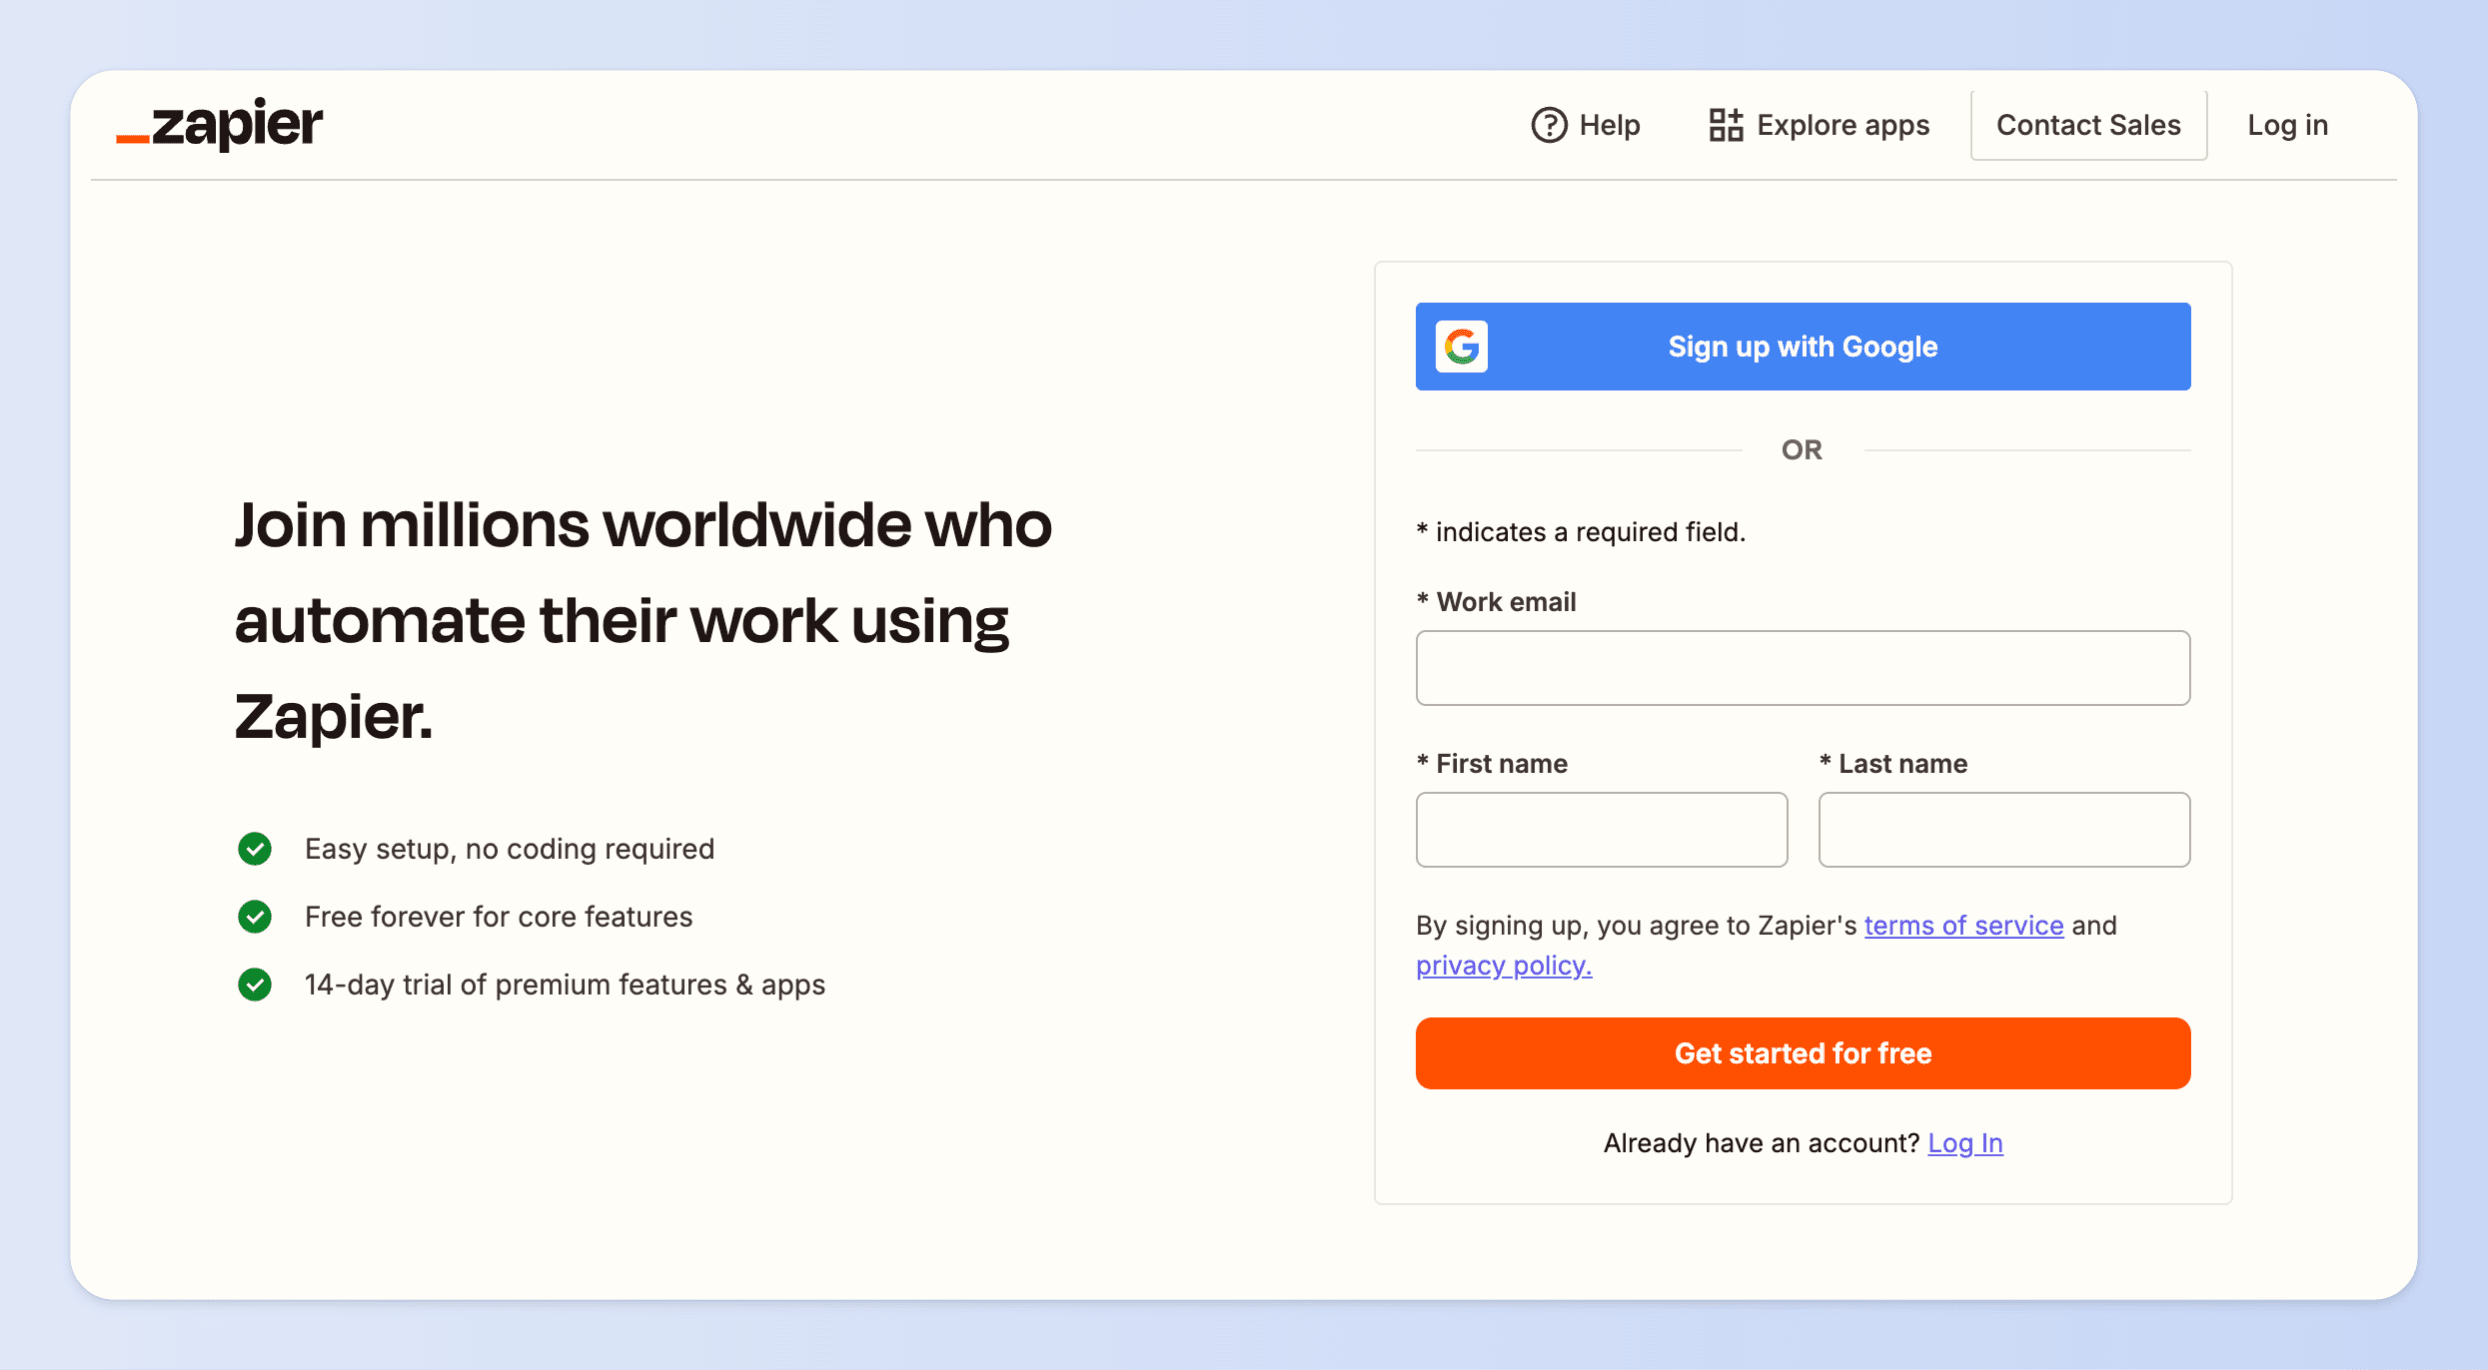Click the Explore apps grid icon

(1725, 125)
